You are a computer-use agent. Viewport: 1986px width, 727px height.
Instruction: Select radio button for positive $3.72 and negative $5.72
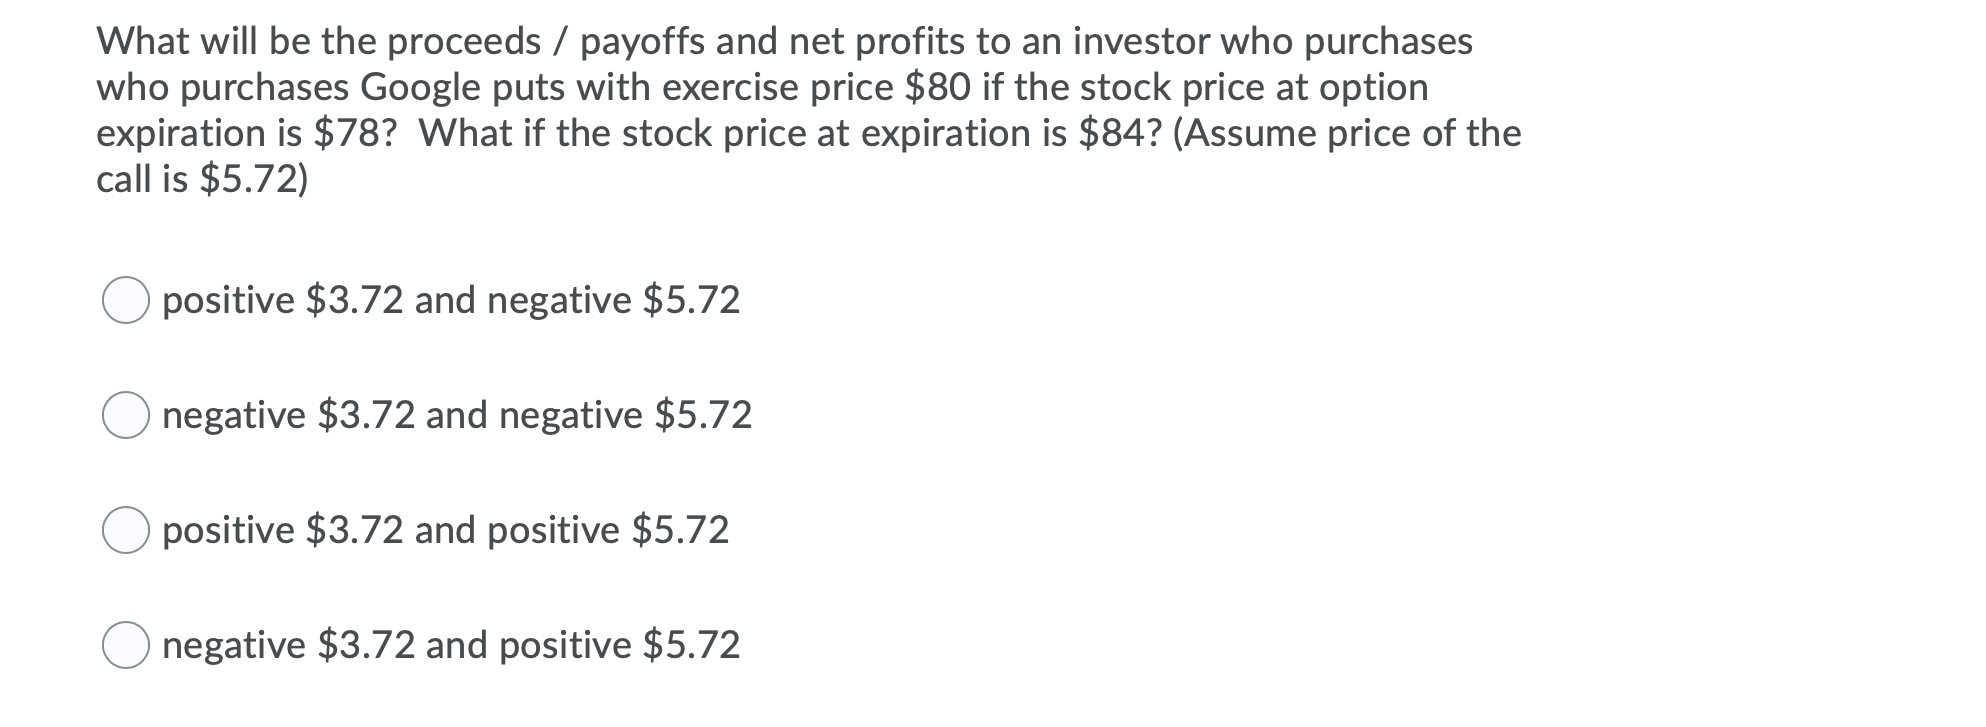point(128,299)
